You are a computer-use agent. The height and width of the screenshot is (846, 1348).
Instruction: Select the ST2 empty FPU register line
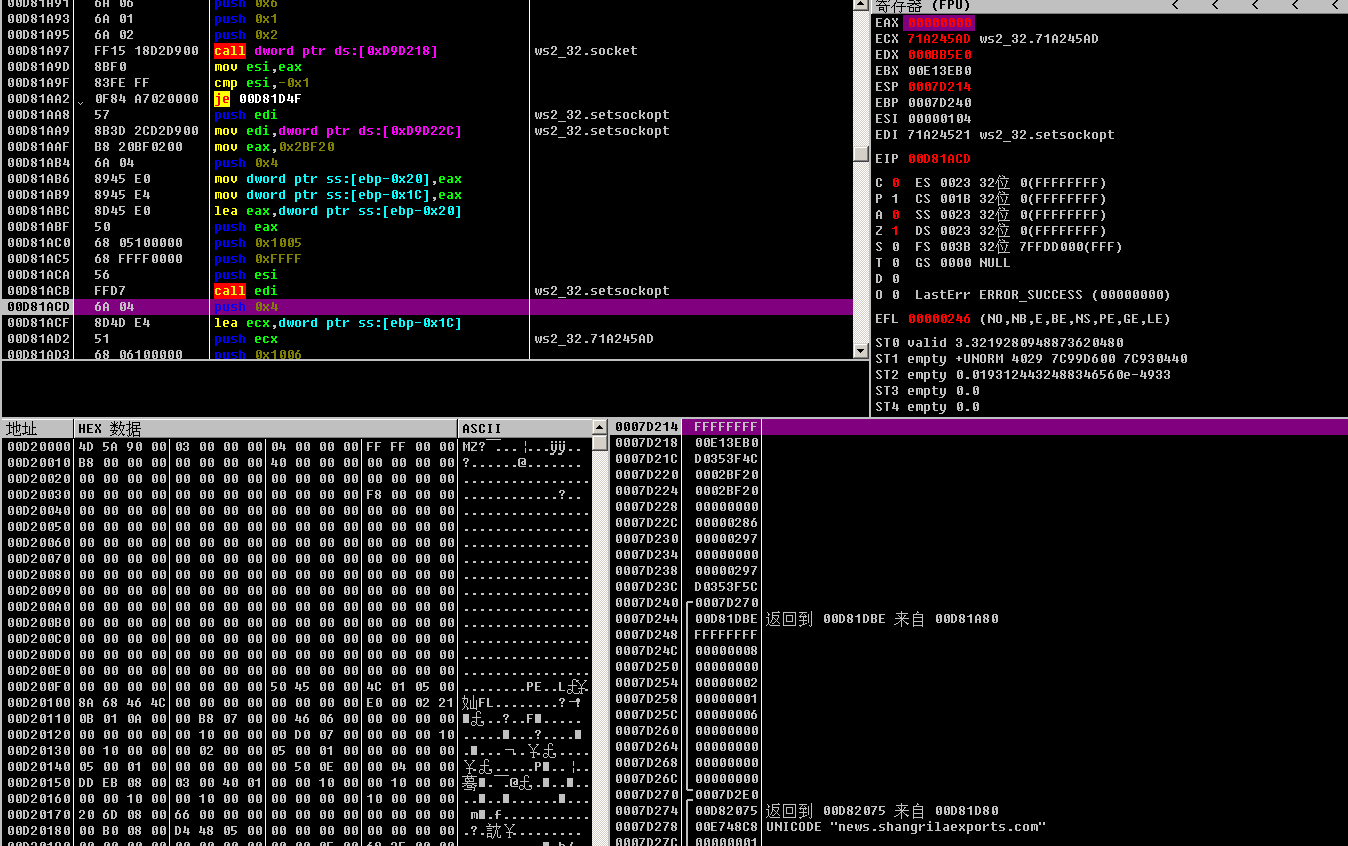[x=1023, y=375]
